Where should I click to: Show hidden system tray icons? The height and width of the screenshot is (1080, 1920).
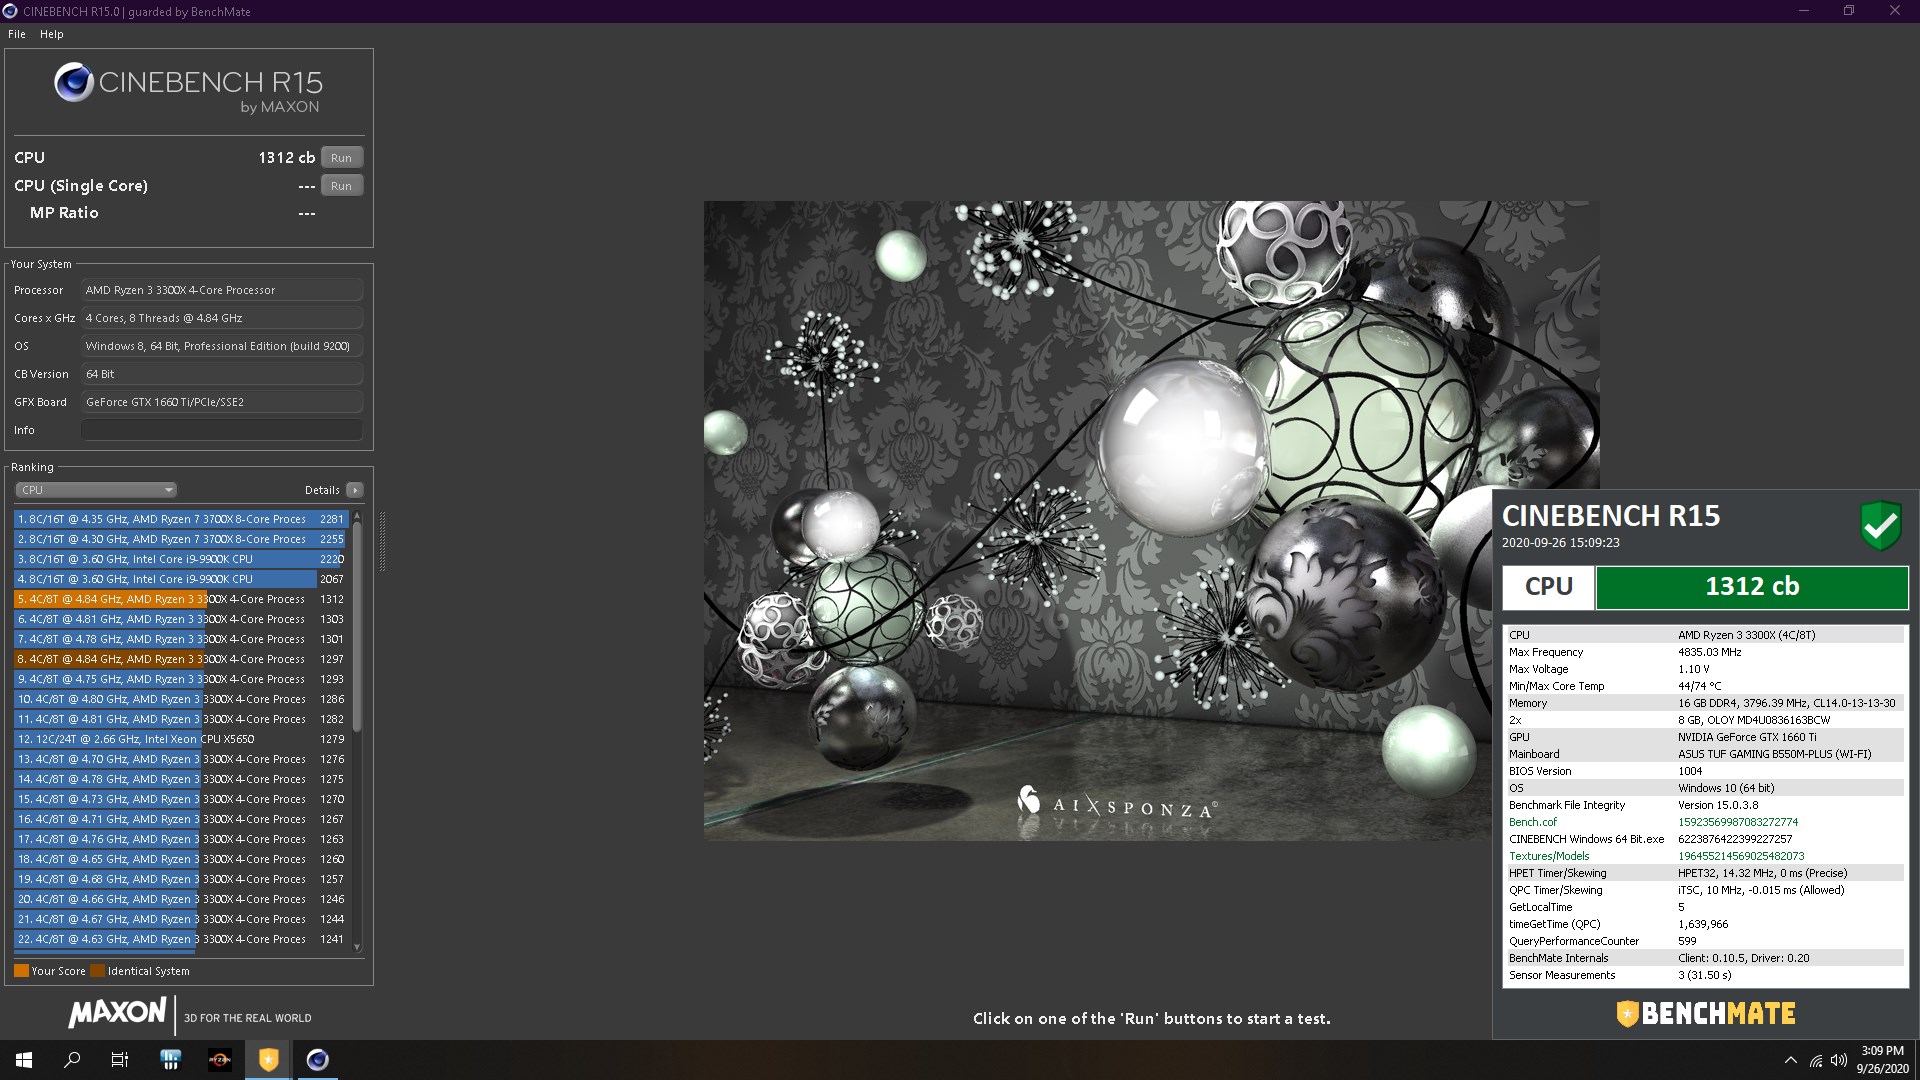[1790, 1061]
